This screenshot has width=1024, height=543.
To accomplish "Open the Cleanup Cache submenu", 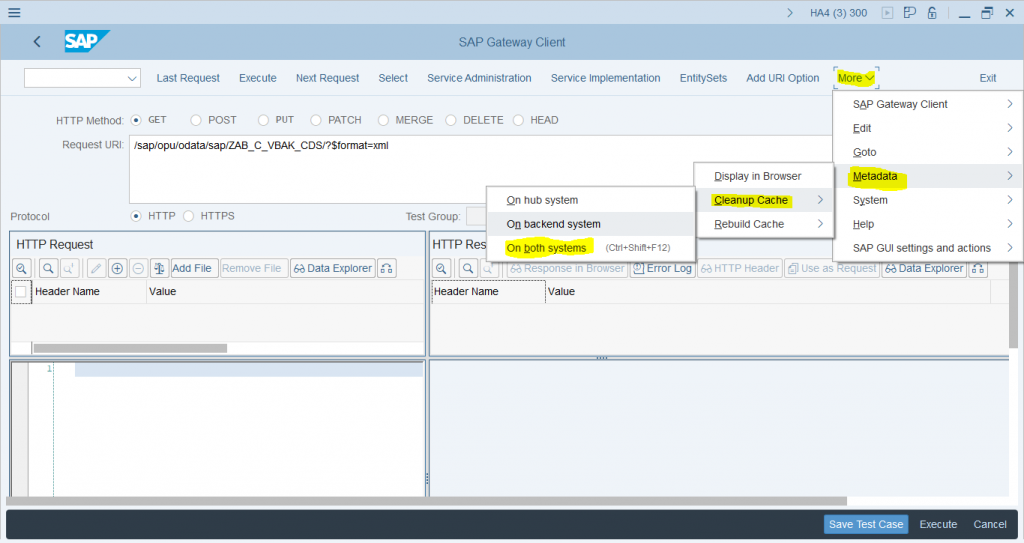I will (x=763, y=200).
